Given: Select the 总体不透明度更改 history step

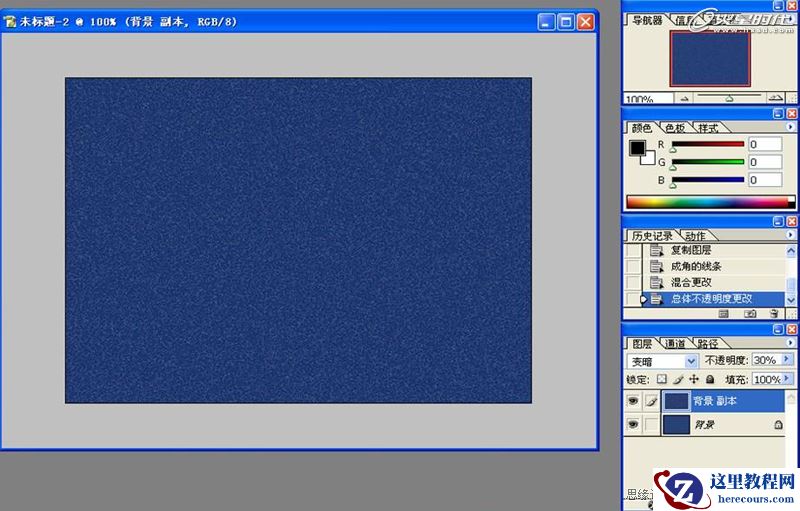Looking at the screenshot, I should pos(712,299).
